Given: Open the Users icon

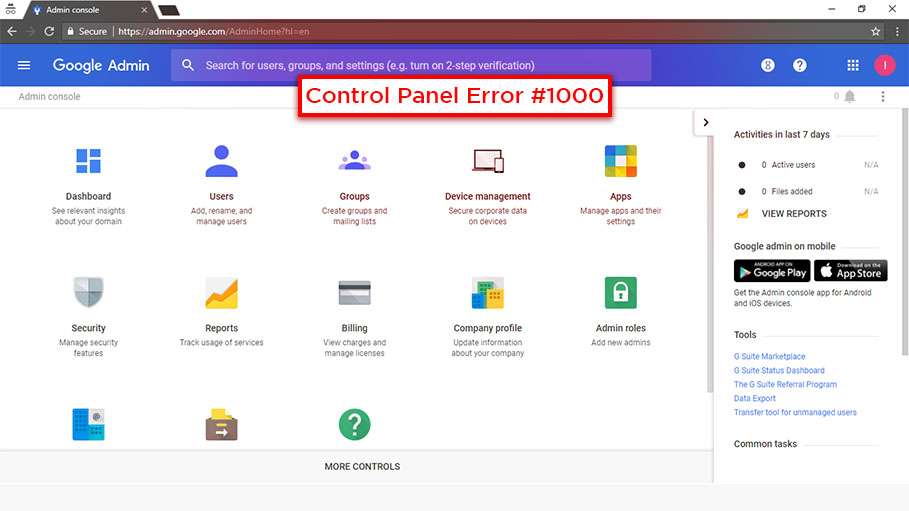Looking at the screenshot, I should pos(221,161).
